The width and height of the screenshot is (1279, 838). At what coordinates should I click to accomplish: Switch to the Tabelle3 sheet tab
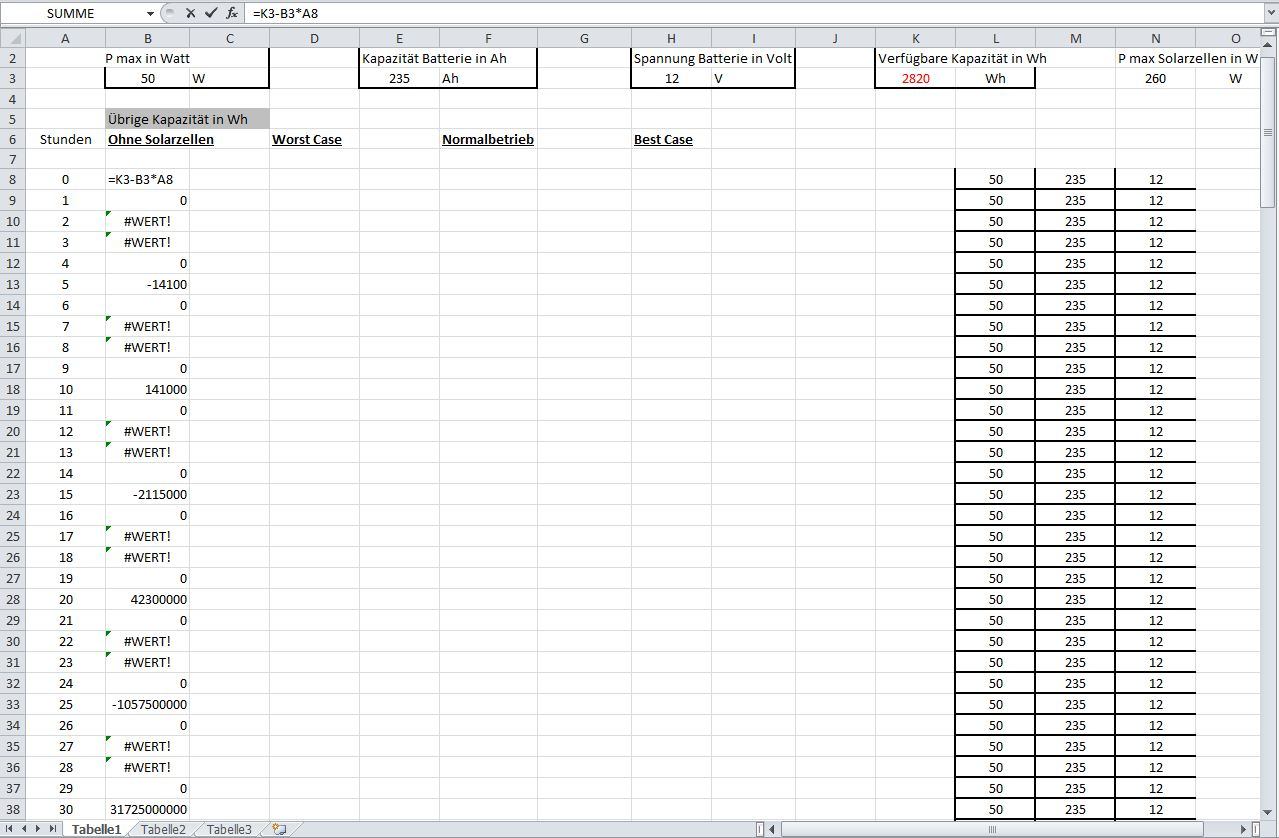(x=229, y=829)
